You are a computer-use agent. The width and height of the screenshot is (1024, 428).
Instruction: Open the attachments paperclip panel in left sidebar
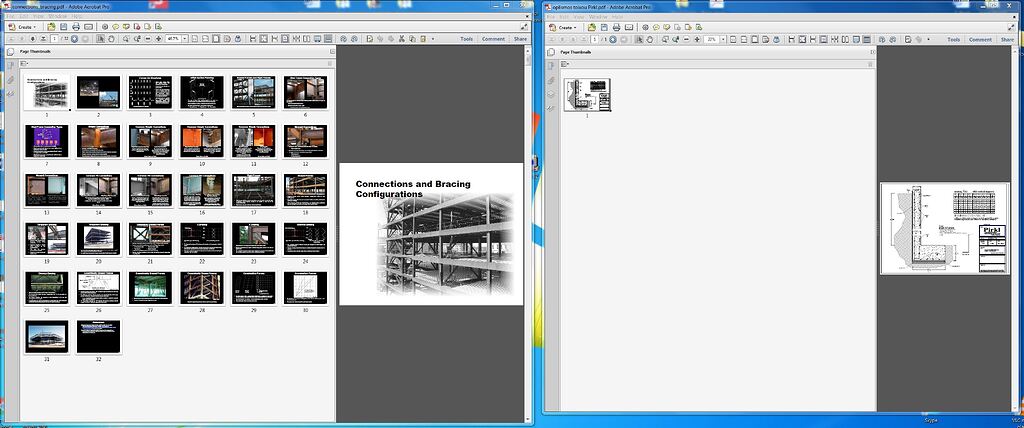point(10,79)
